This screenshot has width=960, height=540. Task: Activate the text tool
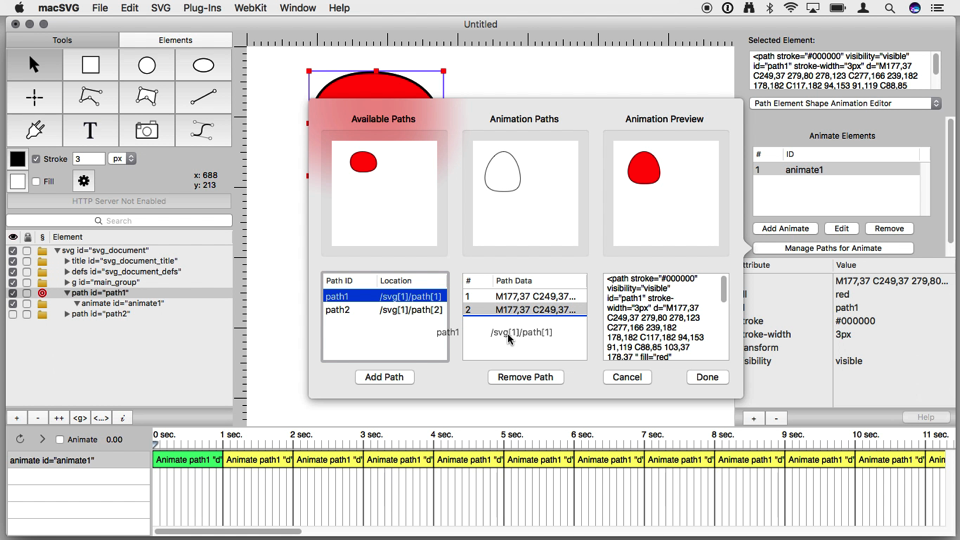91,130
